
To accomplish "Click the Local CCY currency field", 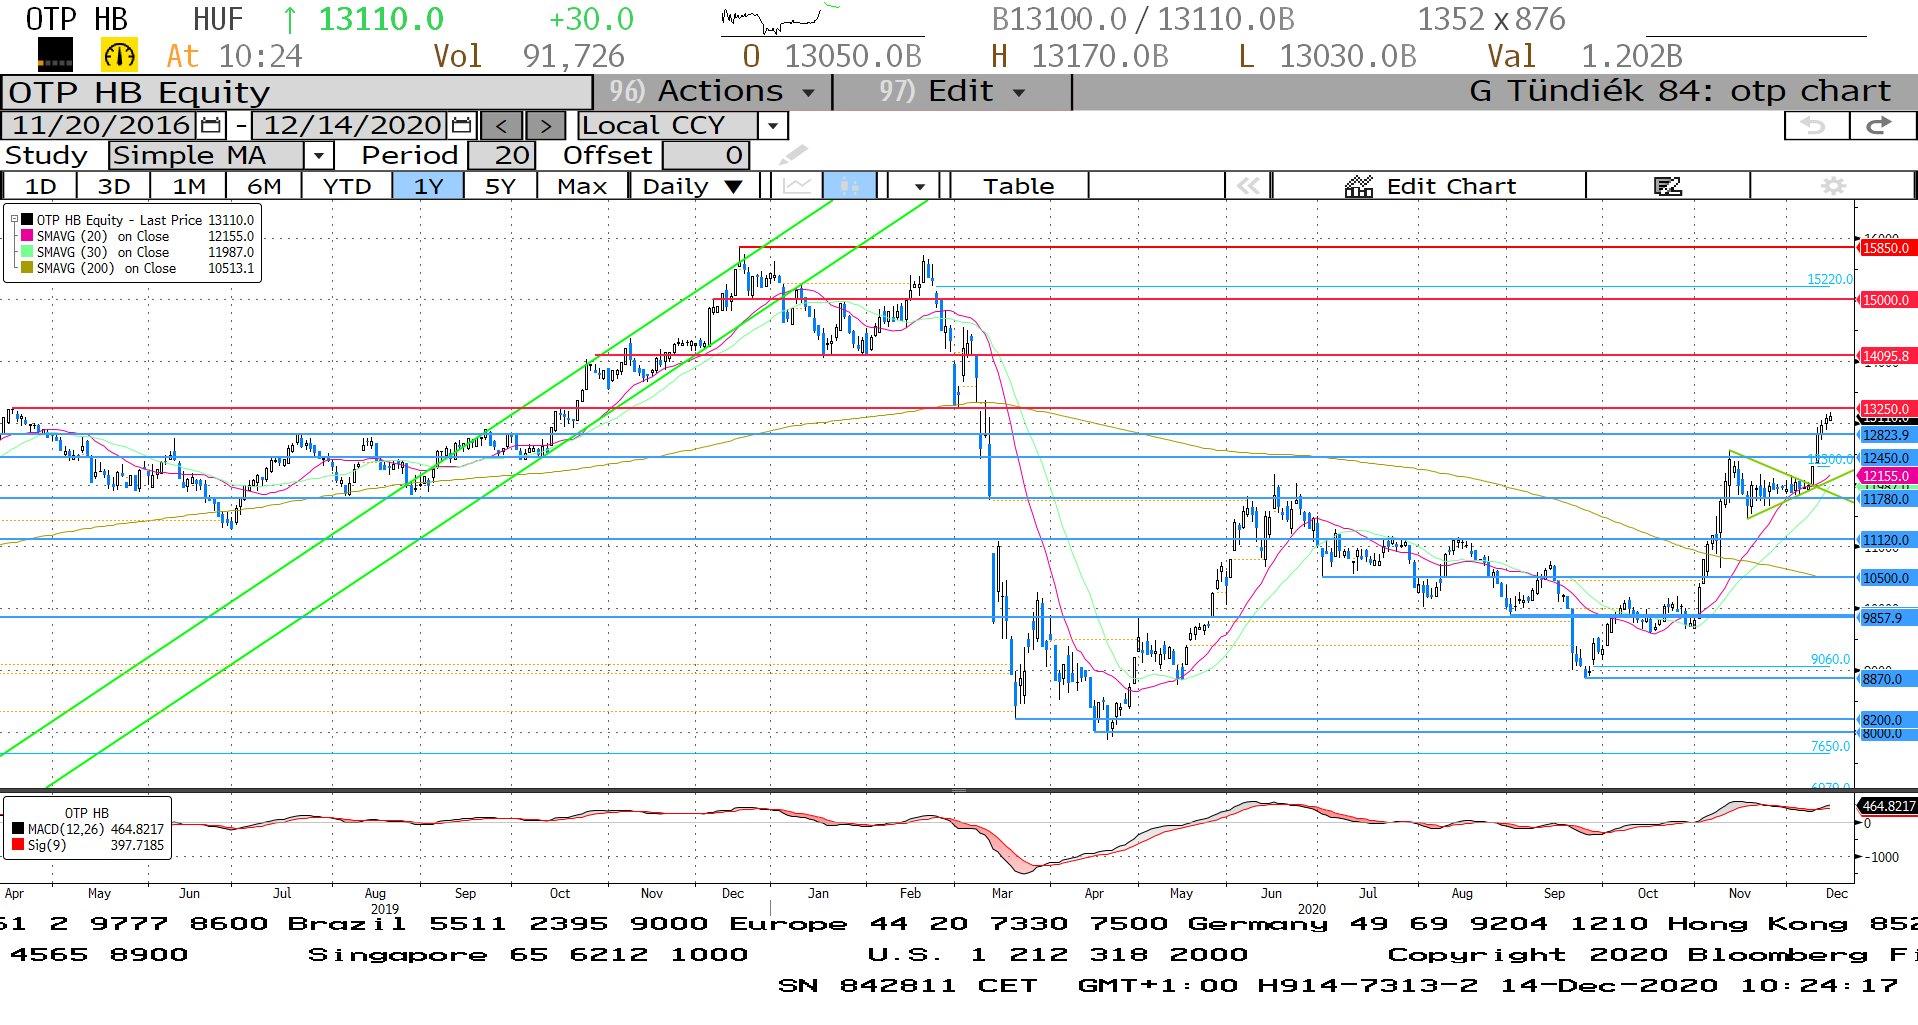I will click(x=668, y=126).
